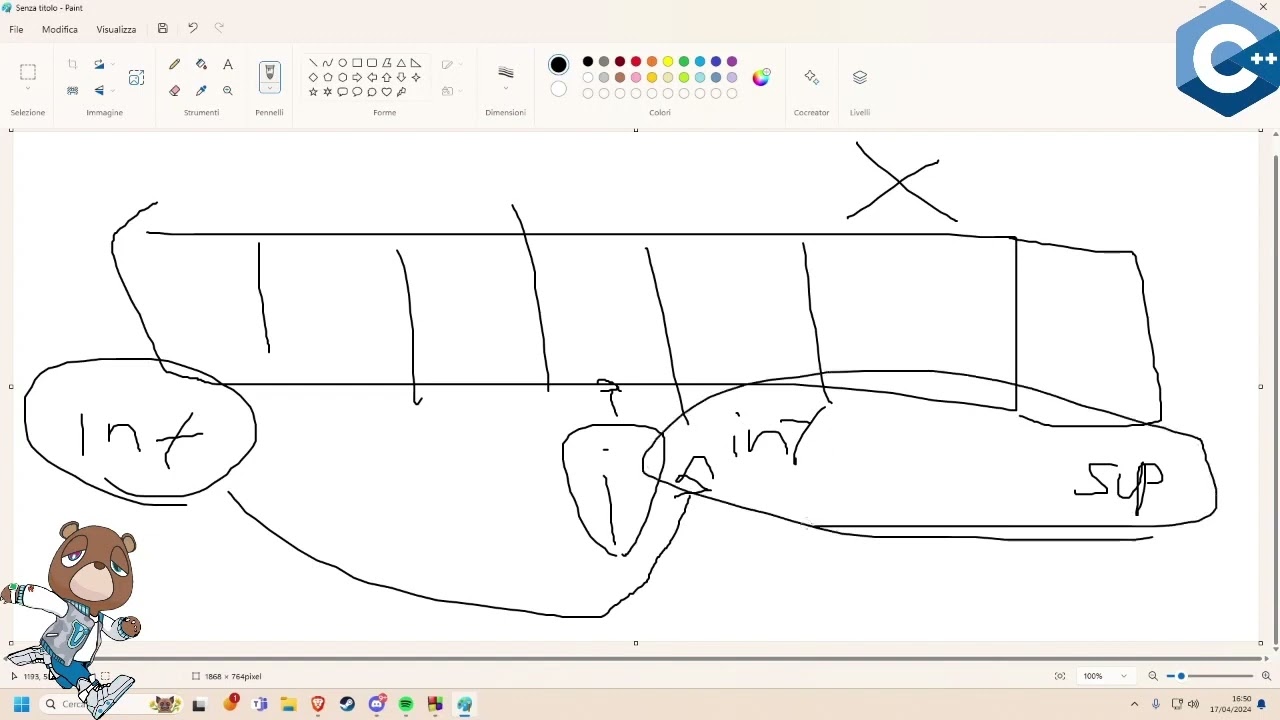Expand the Pennelli brushes dropdown

269,89
